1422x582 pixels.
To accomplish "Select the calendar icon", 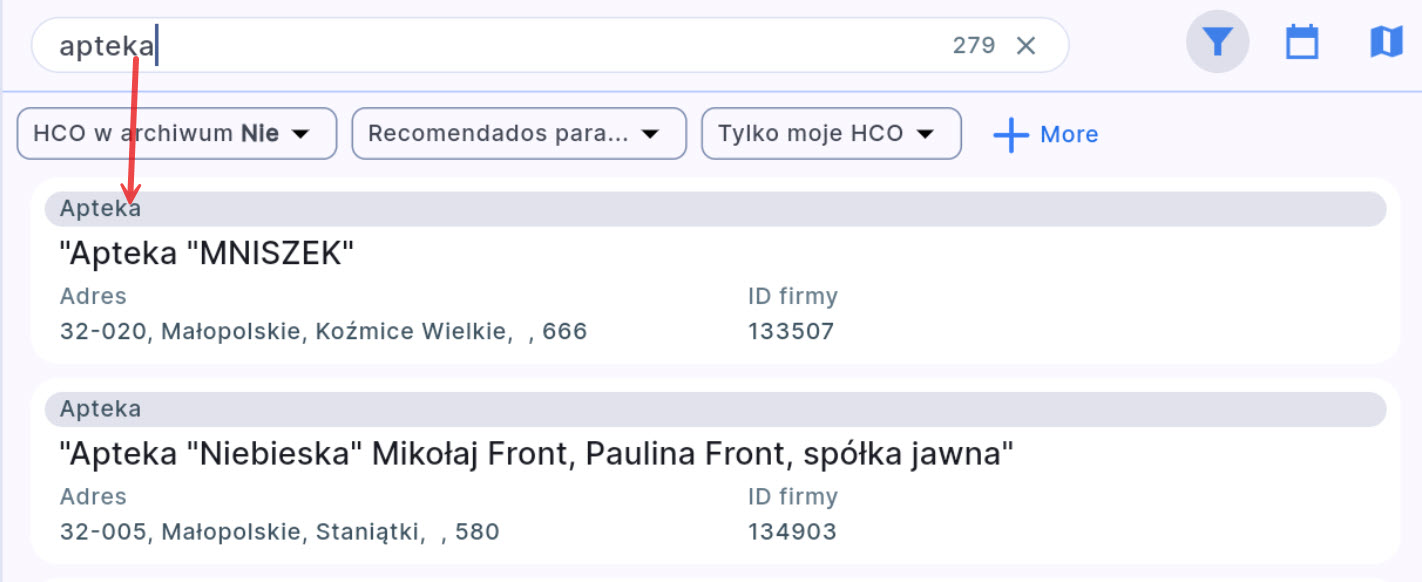I will tap(1301, 41).
